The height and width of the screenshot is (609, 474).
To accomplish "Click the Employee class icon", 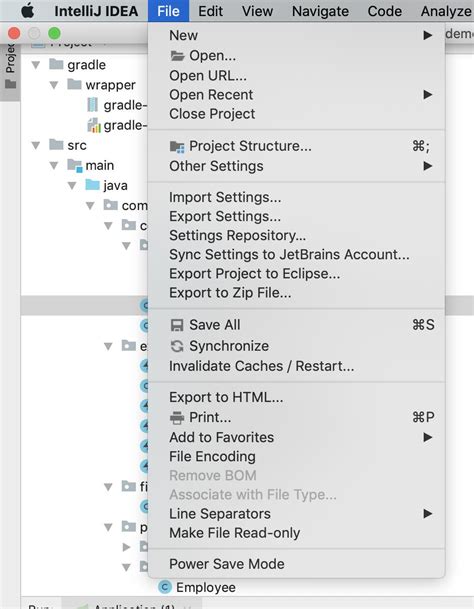I will pyautogui.click(x=165, y=587).
